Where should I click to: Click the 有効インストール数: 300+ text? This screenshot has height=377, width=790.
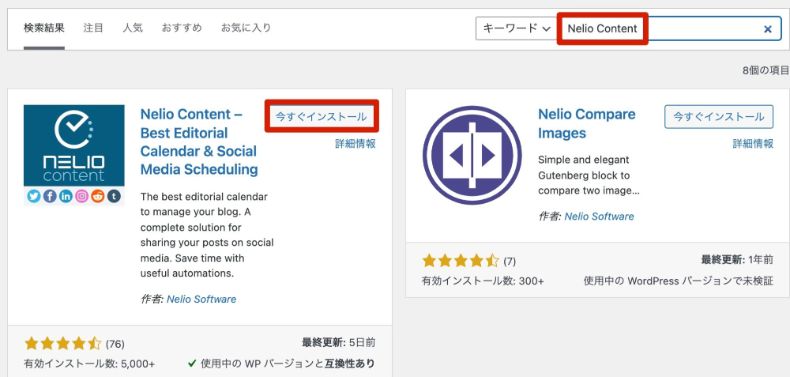click(483, 281)
